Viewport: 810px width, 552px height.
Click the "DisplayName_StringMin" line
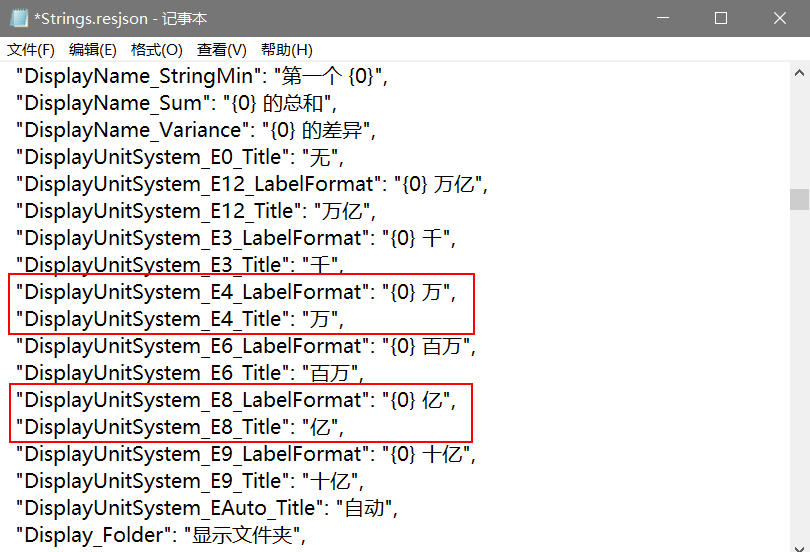click(201, 76)
